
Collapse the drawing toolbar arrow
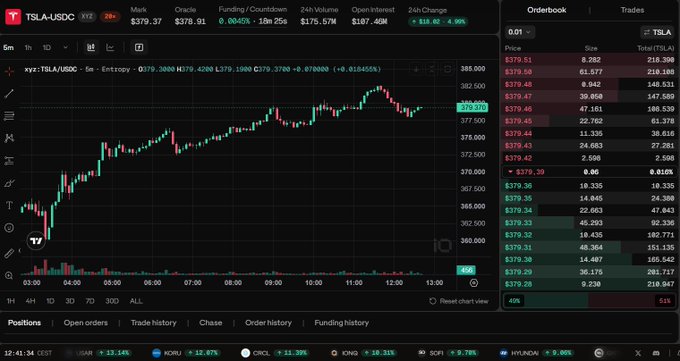coord(20,251)
